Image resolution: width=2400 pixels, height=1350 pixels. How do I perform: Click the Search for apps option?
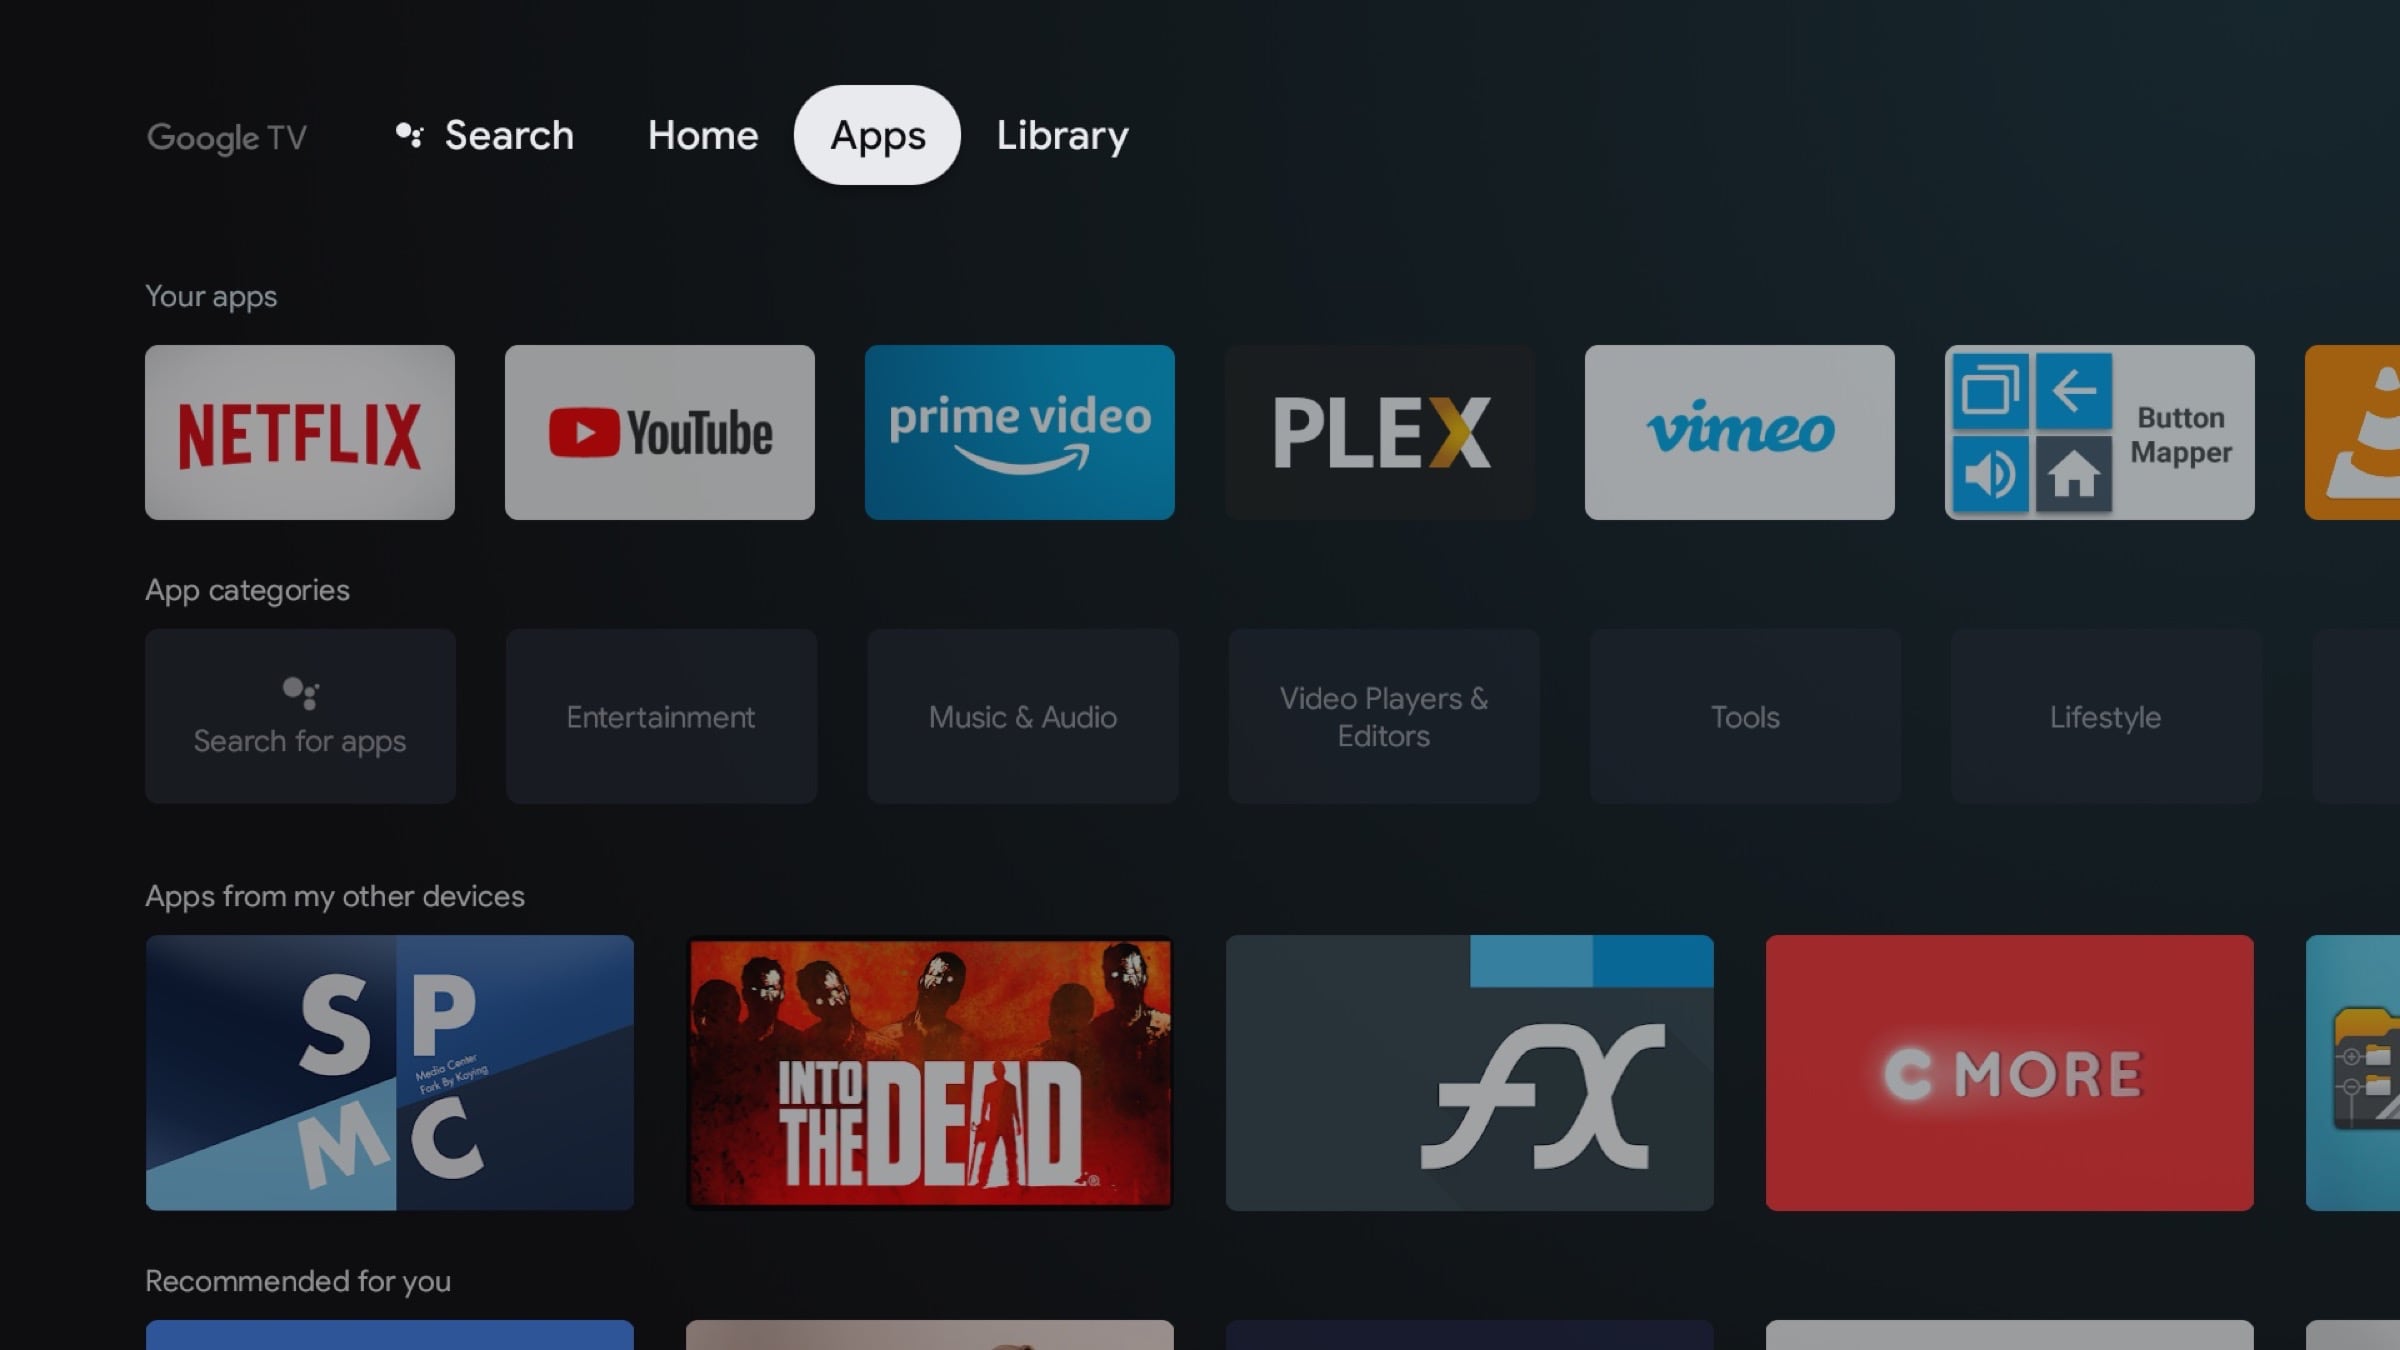tap(300, 715)
